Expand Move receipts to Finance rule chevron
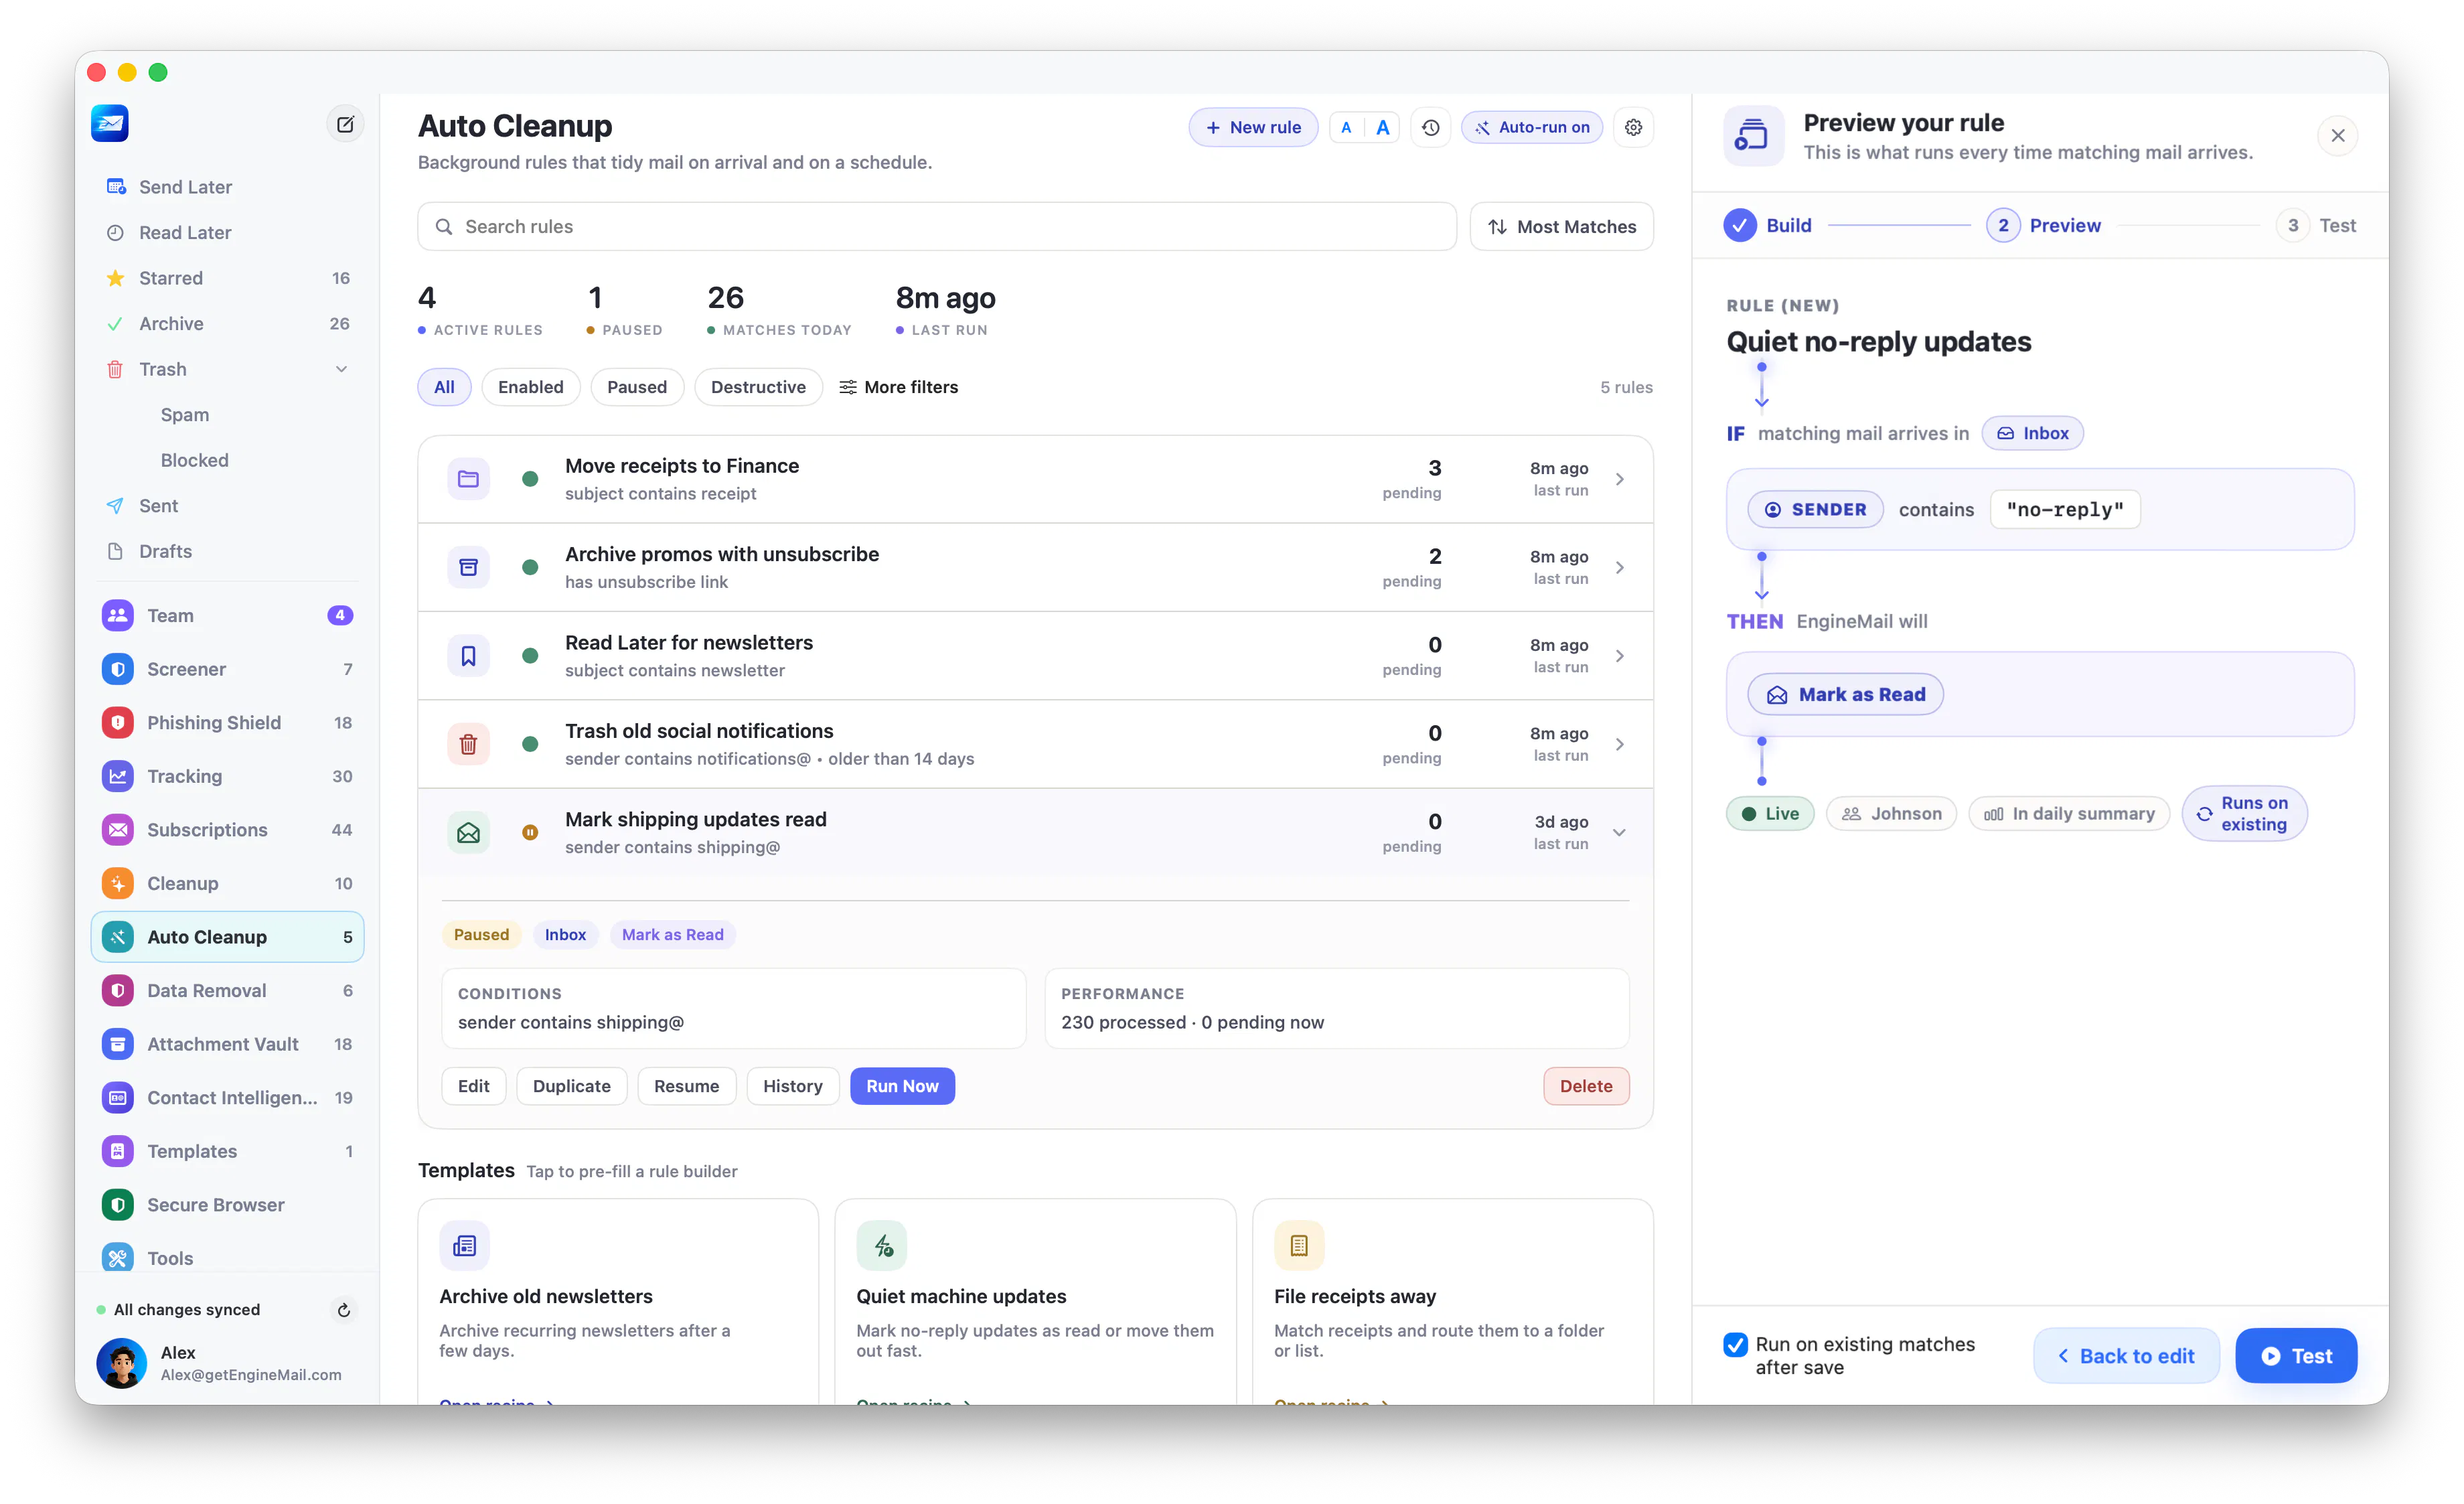 coord(1619,479)
